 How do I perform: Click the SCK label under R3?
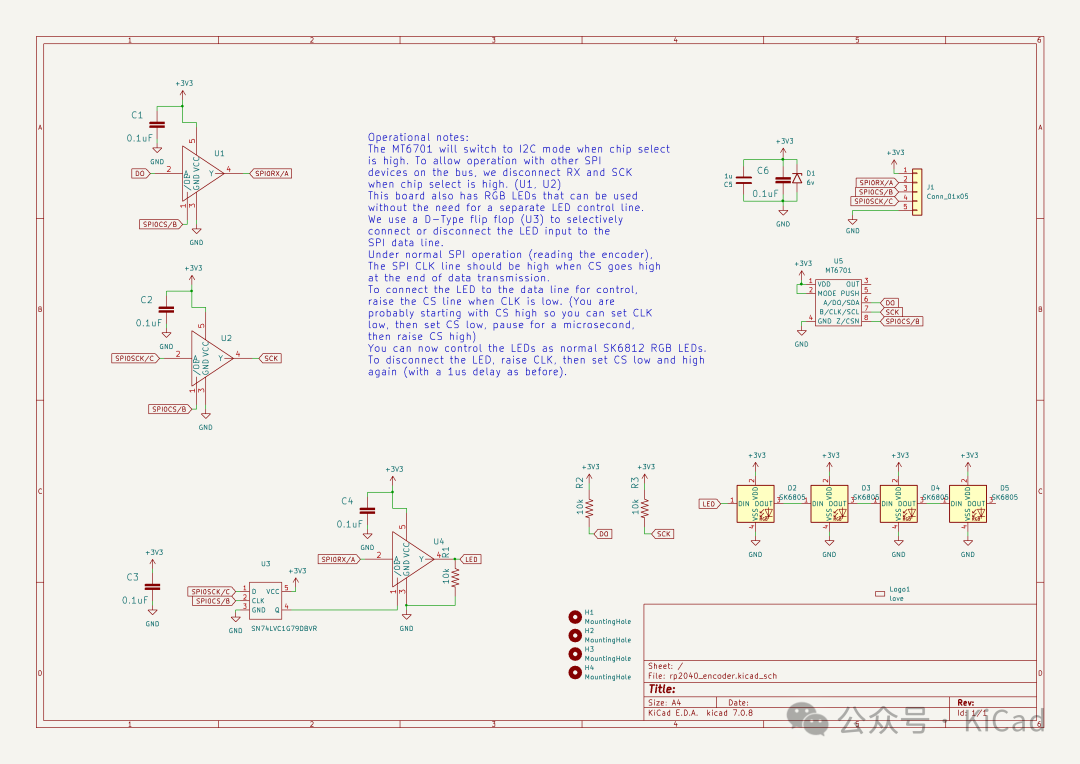[x=663, y=534]
